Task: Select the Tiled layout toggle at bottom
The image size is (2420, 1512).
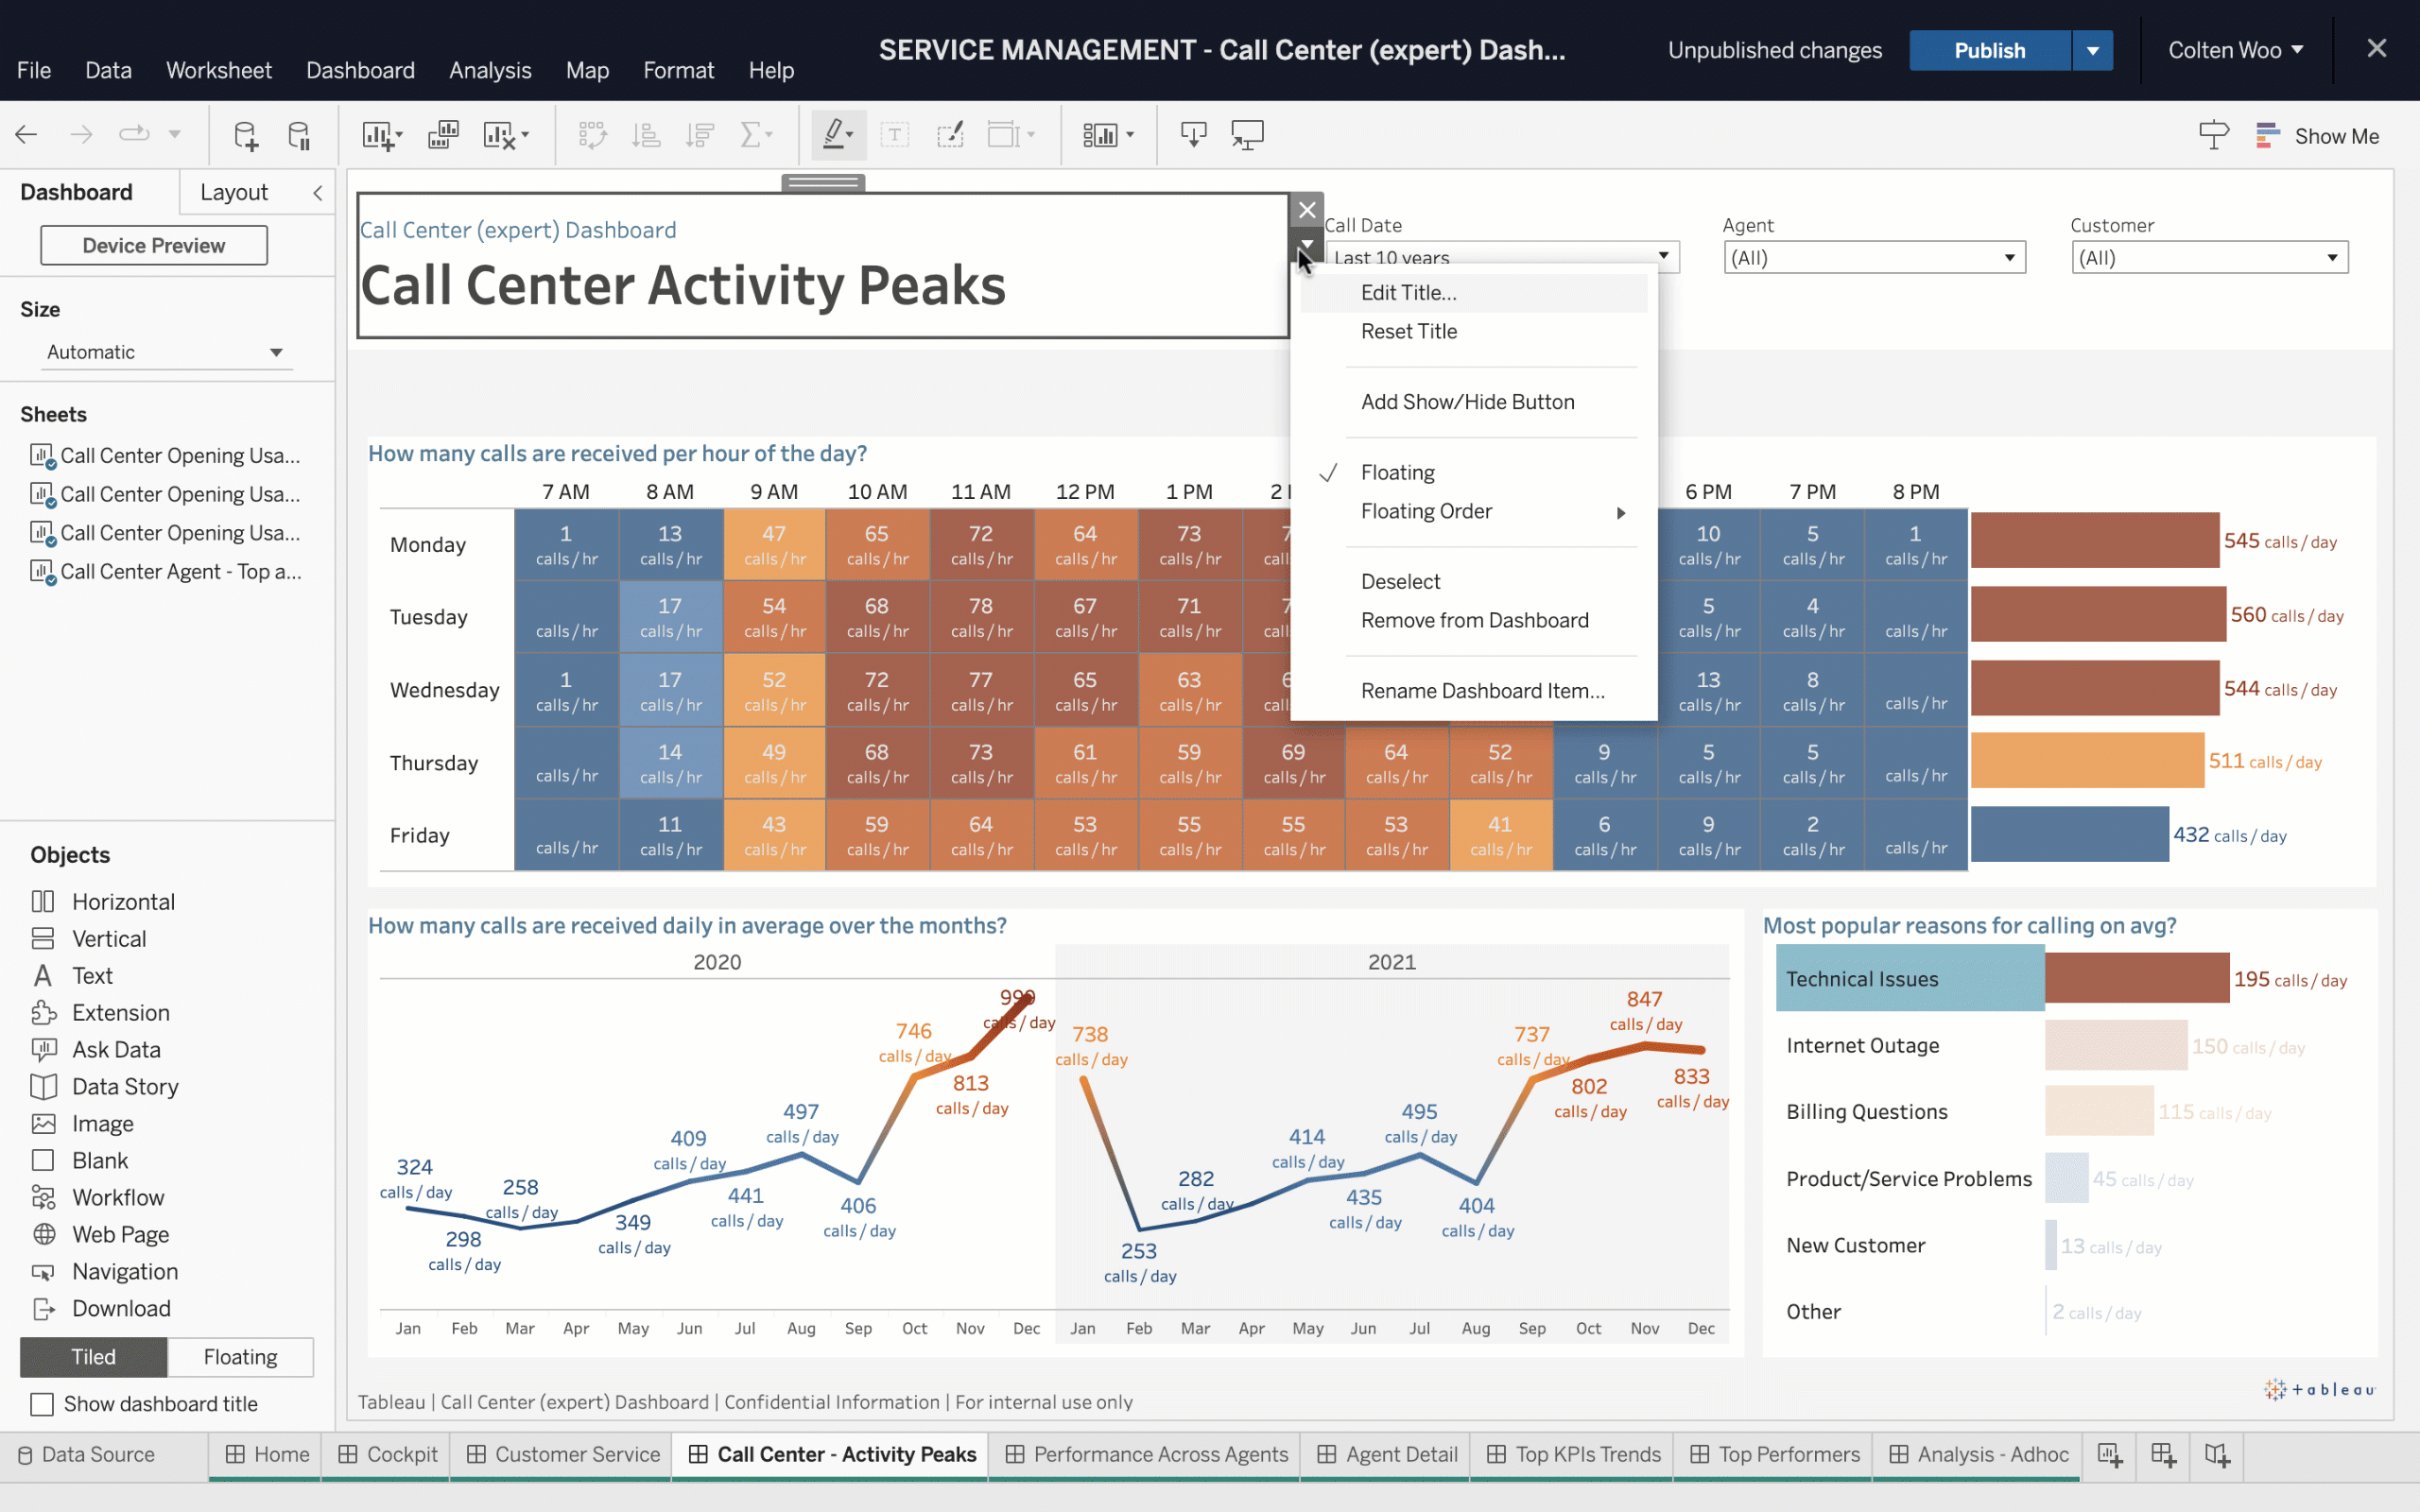Action: [93, 1355]
